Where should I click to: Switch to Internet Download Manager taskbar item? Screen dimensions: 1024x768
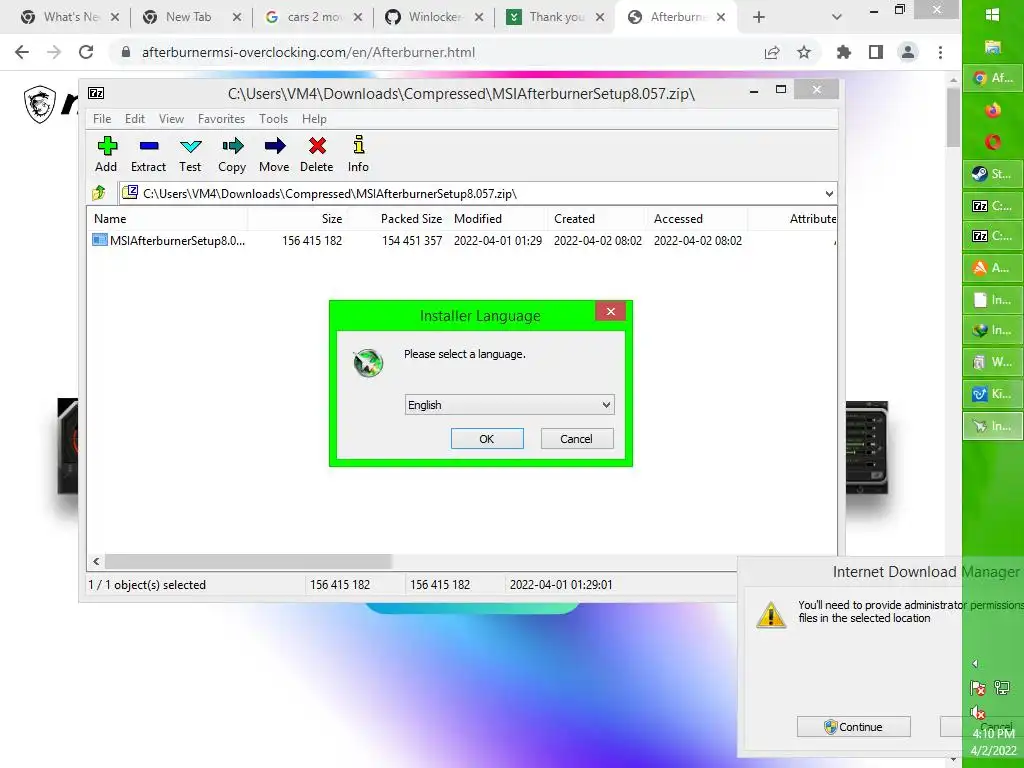pyautogui.click(x=993, y=330)
